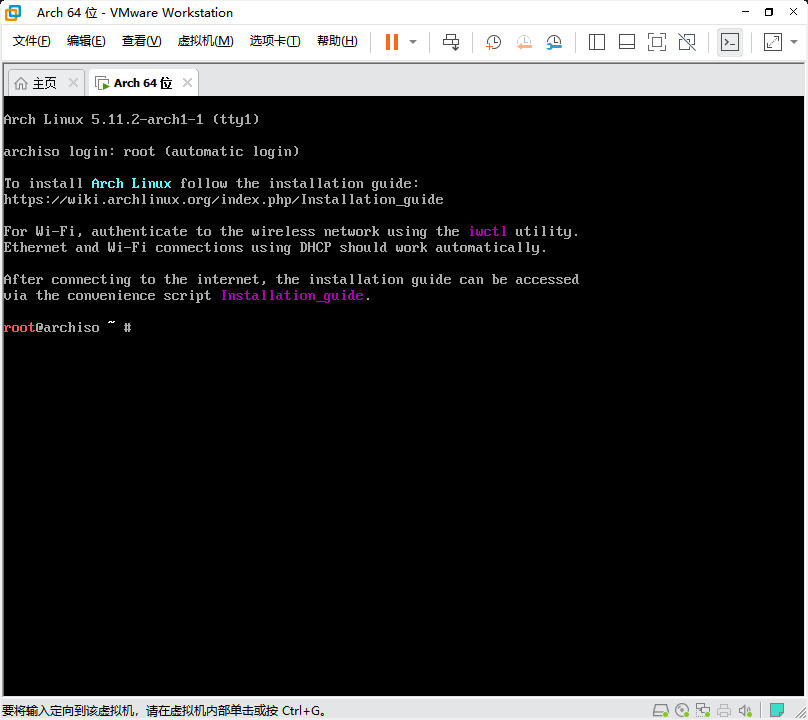Image resolution: width=808 pixels, height=720 pixels.
Task: Click the cyan Arch Linux text
Action: (x=131, y=183)
